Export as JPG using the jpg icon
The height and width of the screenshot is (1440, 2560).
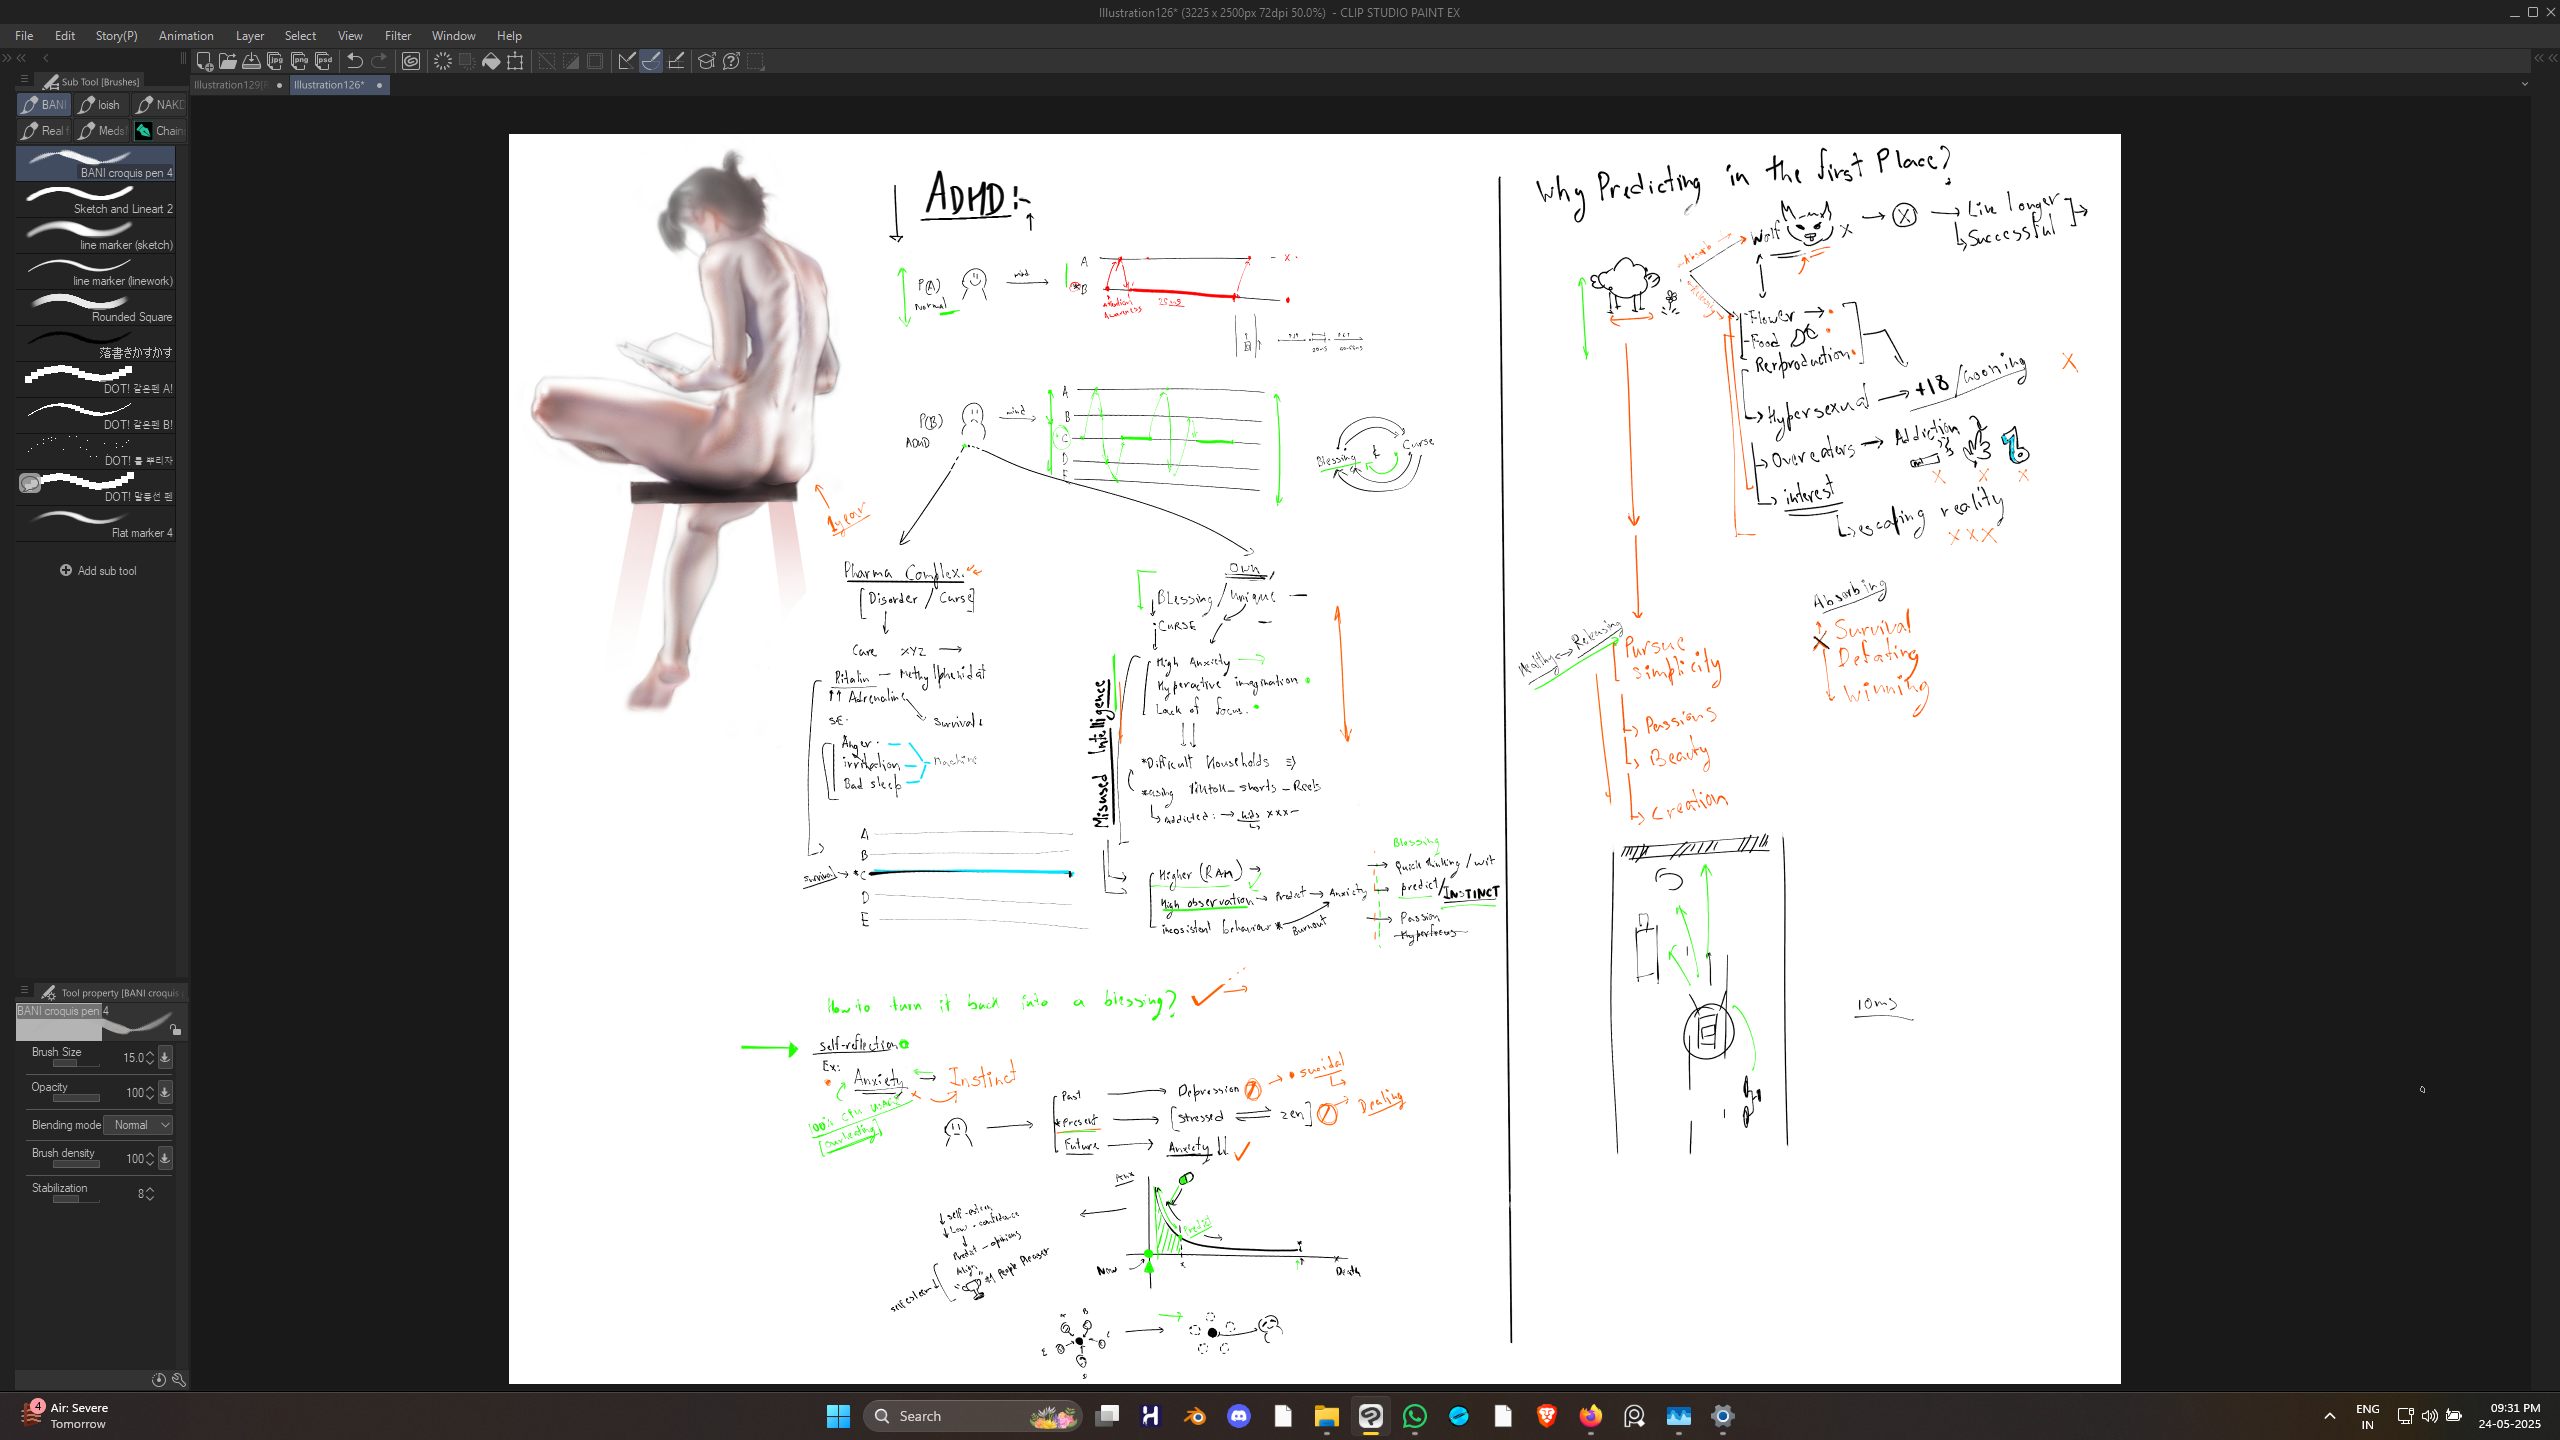(276, 61)
